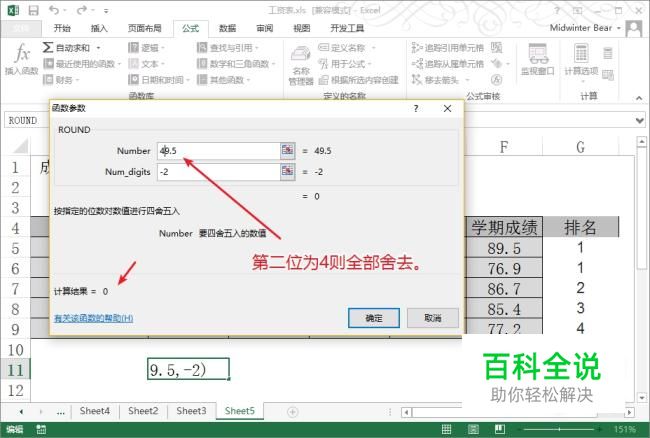The width and height of the screenshot is (650, 438).
Task: Open the Watch Window
Action: click(x=538, y=60)
